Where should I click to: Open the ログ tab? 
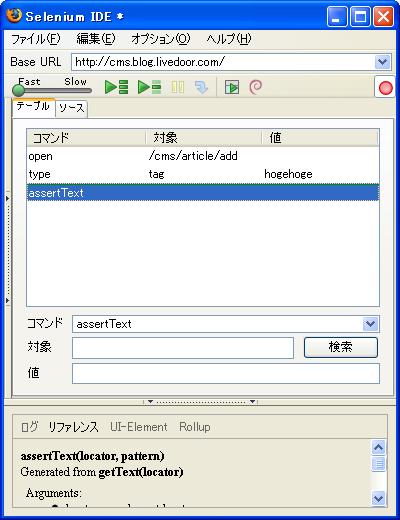tap(29, 427)
